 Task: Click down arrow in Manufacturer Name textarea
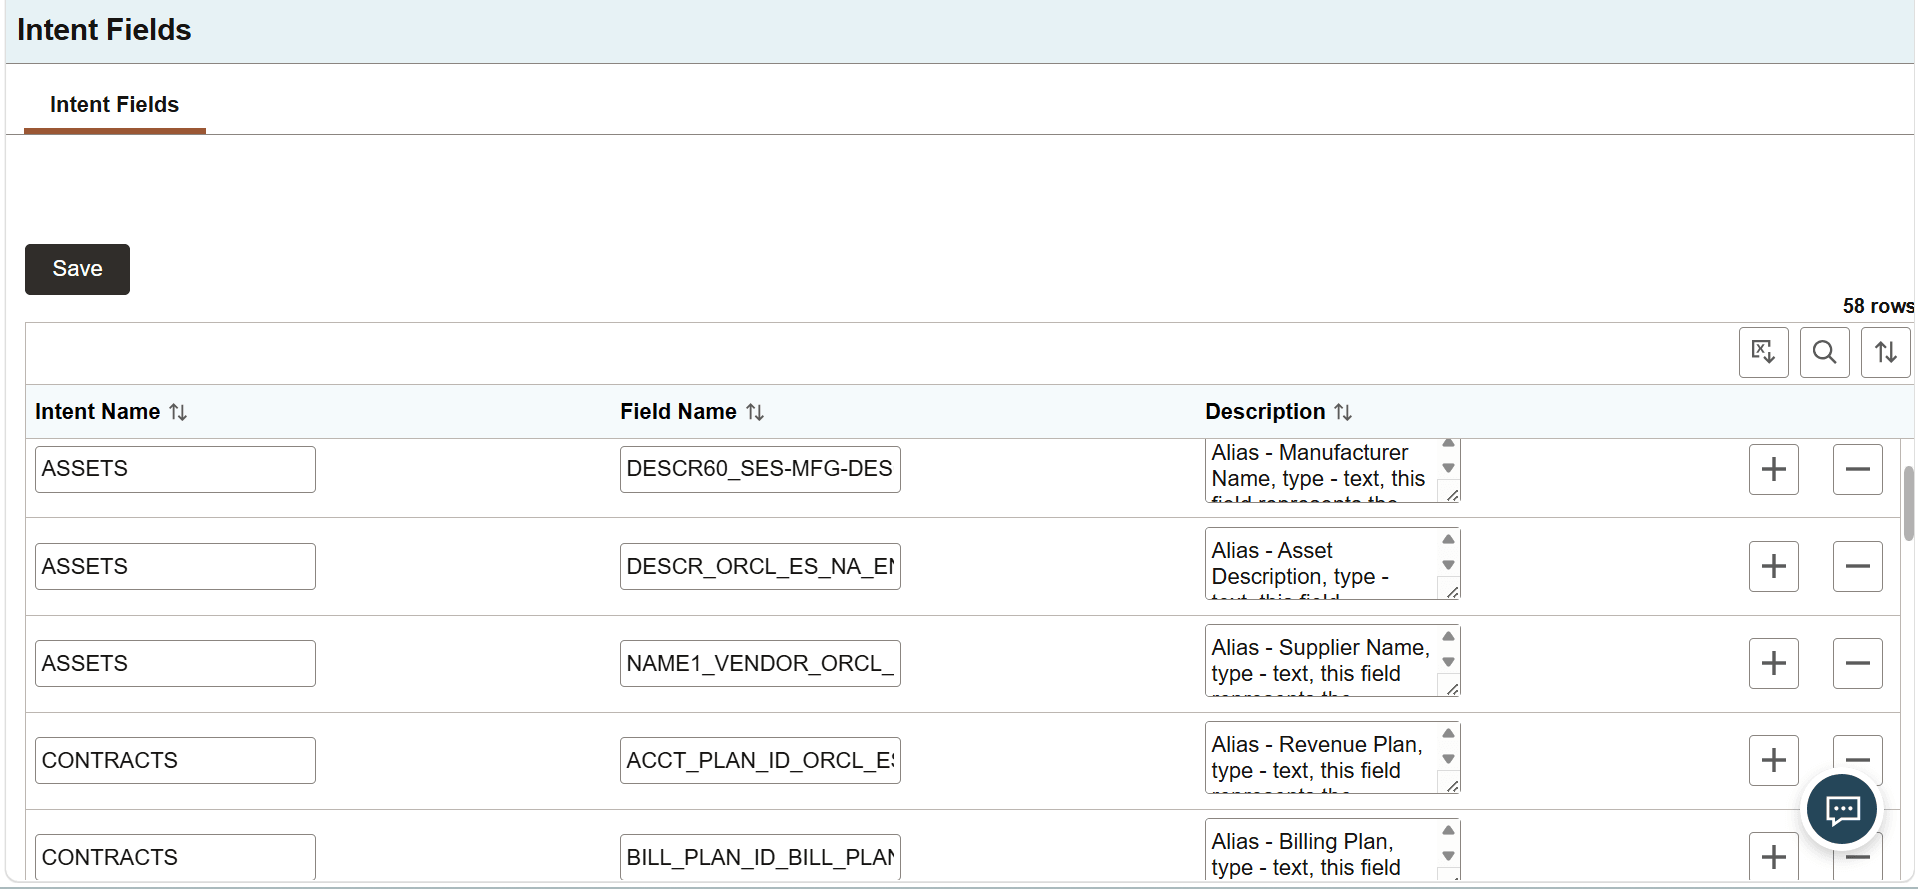click(1448, 468)
